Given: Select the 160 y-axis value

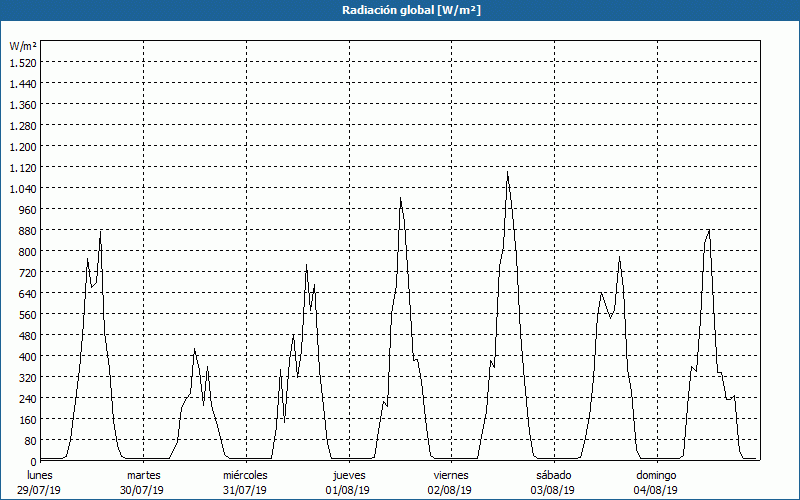Looking at the screenshot, I should [x=28, y=419].
